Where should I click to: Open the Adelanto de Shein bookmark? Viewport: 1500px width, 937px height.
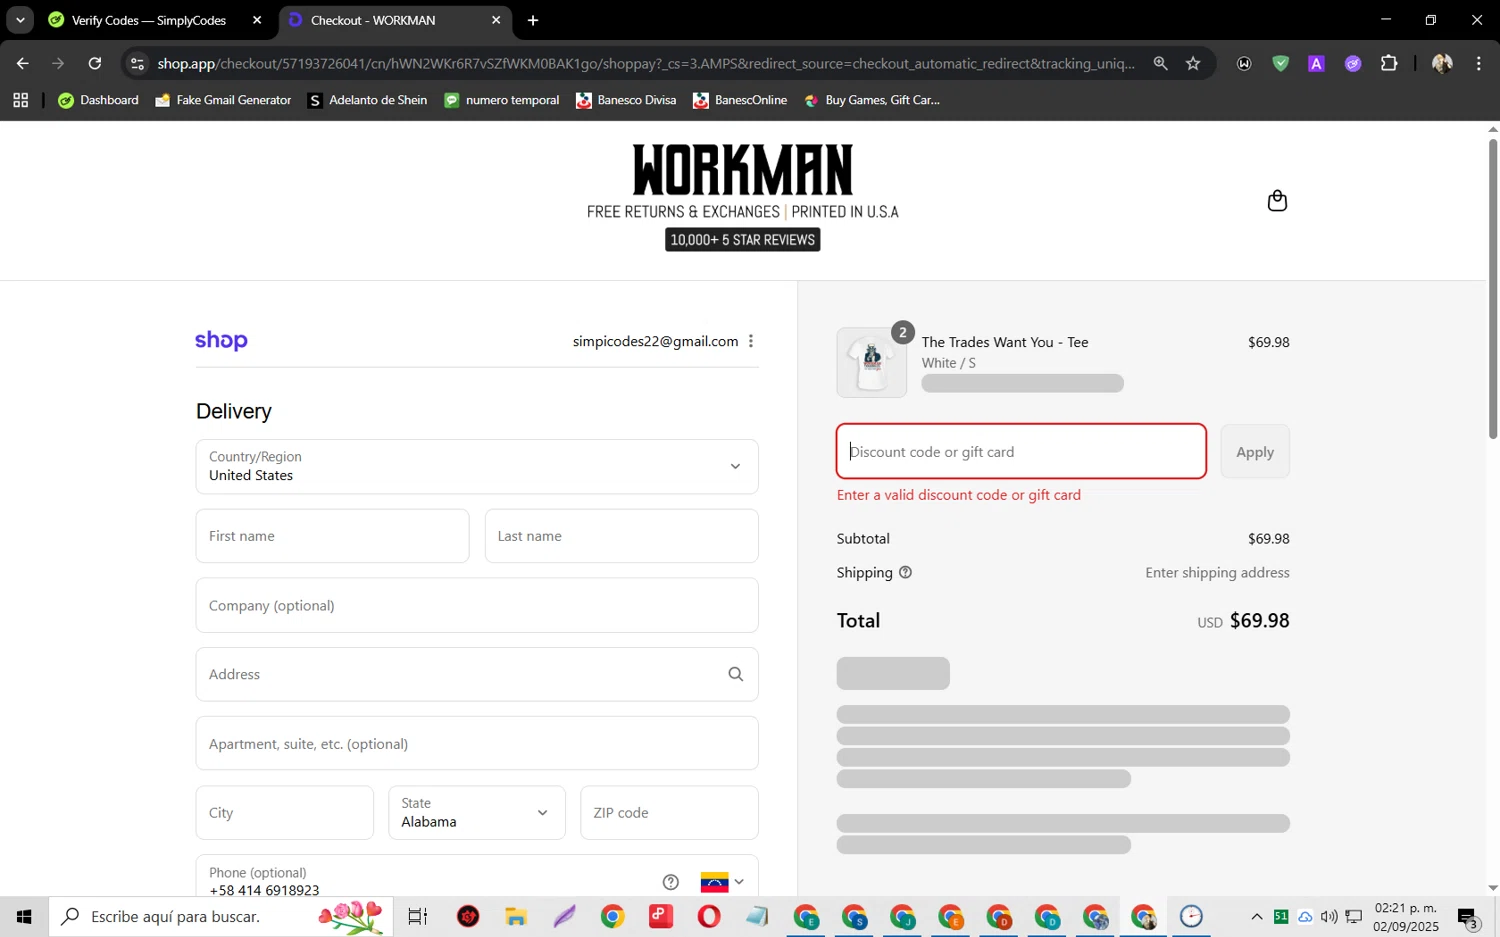(x=368, y=100)
